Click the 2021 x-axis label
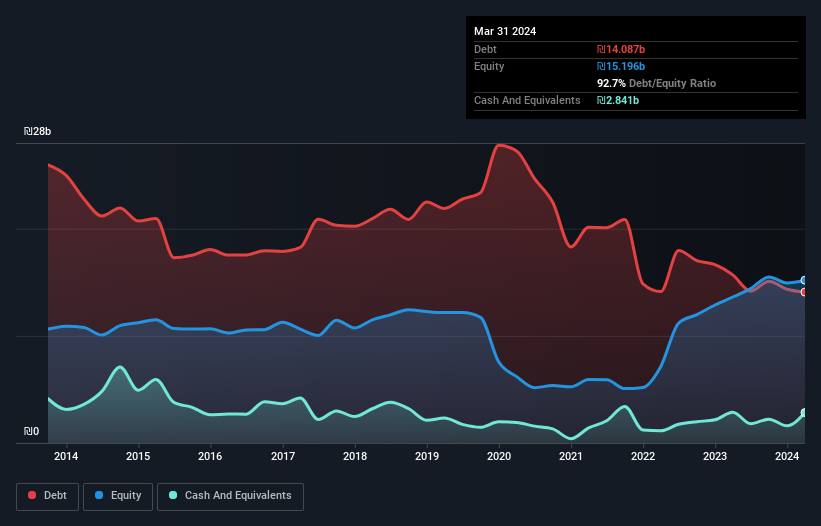821x526 pixels. pyautogui.click(x=571, y=456)
